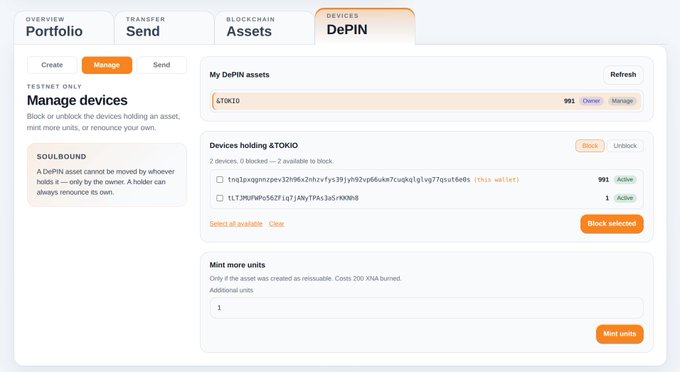The height and width of the screenshot is (372, 680).
Task: Check the box for the tnq1pxqgnnz wallet device
Action: click(219, 179)
